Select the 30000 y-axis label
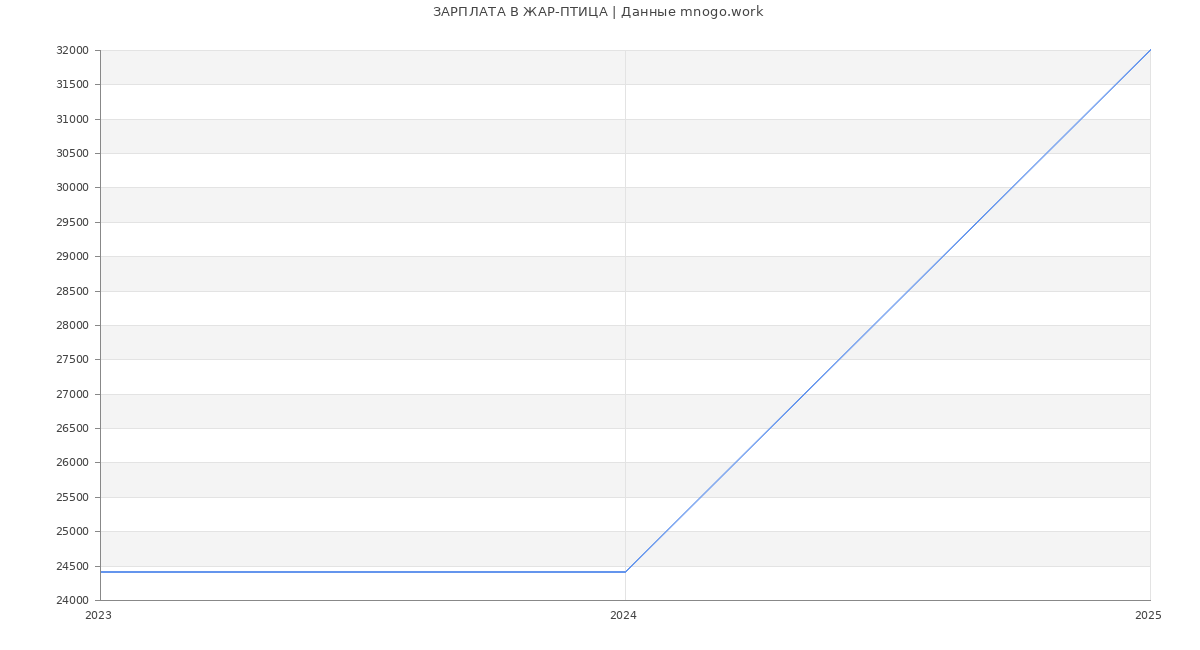1200x650 pixels. point(72,187)
